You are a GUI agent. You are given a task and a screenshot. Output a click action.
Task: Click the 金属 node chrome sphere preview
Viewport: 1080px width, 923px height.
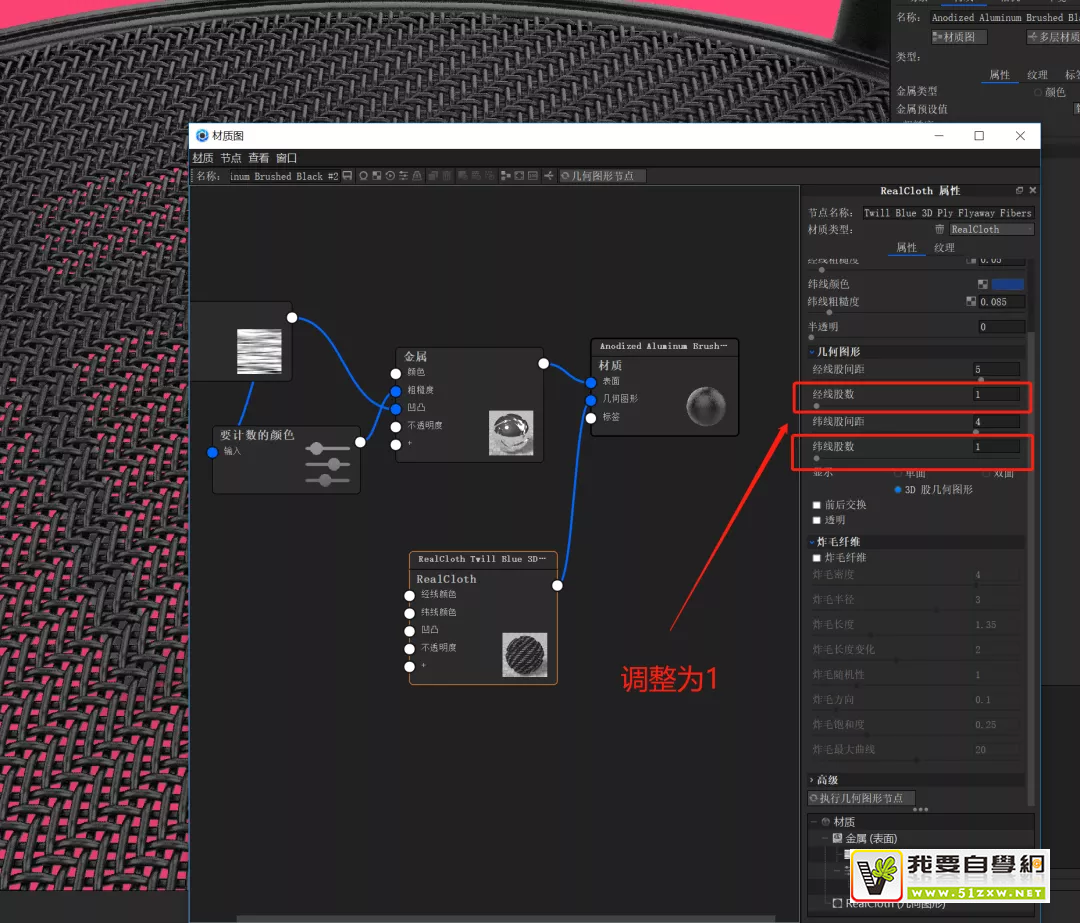pos(510,432)
